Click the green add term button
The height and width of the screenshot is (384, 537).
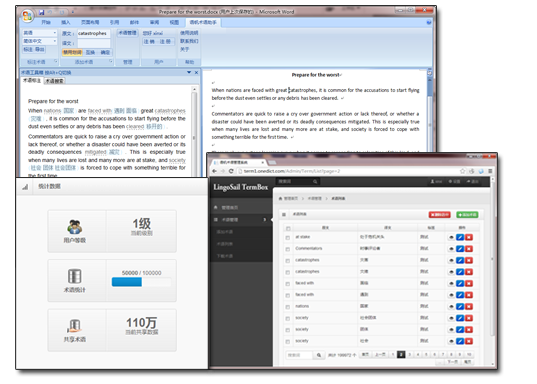pyautogui.click(x=467, y=215)
